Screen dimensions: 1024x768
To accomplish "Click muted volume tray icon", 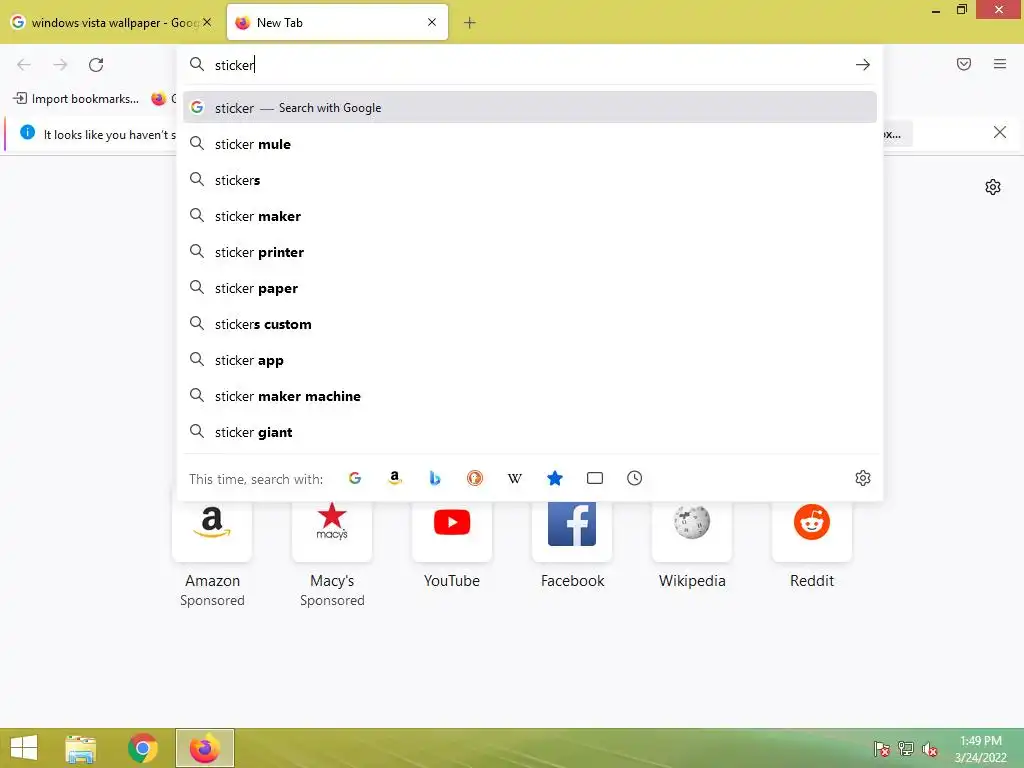I will pyautogui.click(x=929, y=749).
